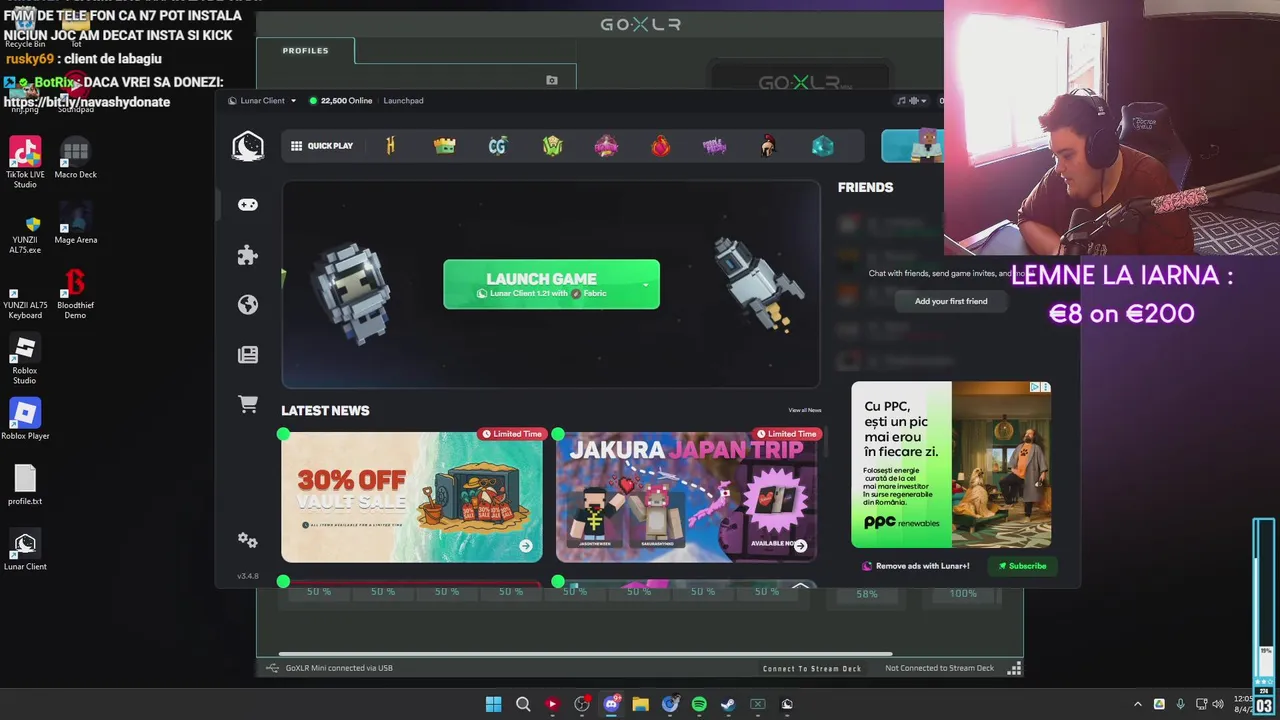1280x720 pixels.
Task: Open the Windows Start menu
Action: 493,704
